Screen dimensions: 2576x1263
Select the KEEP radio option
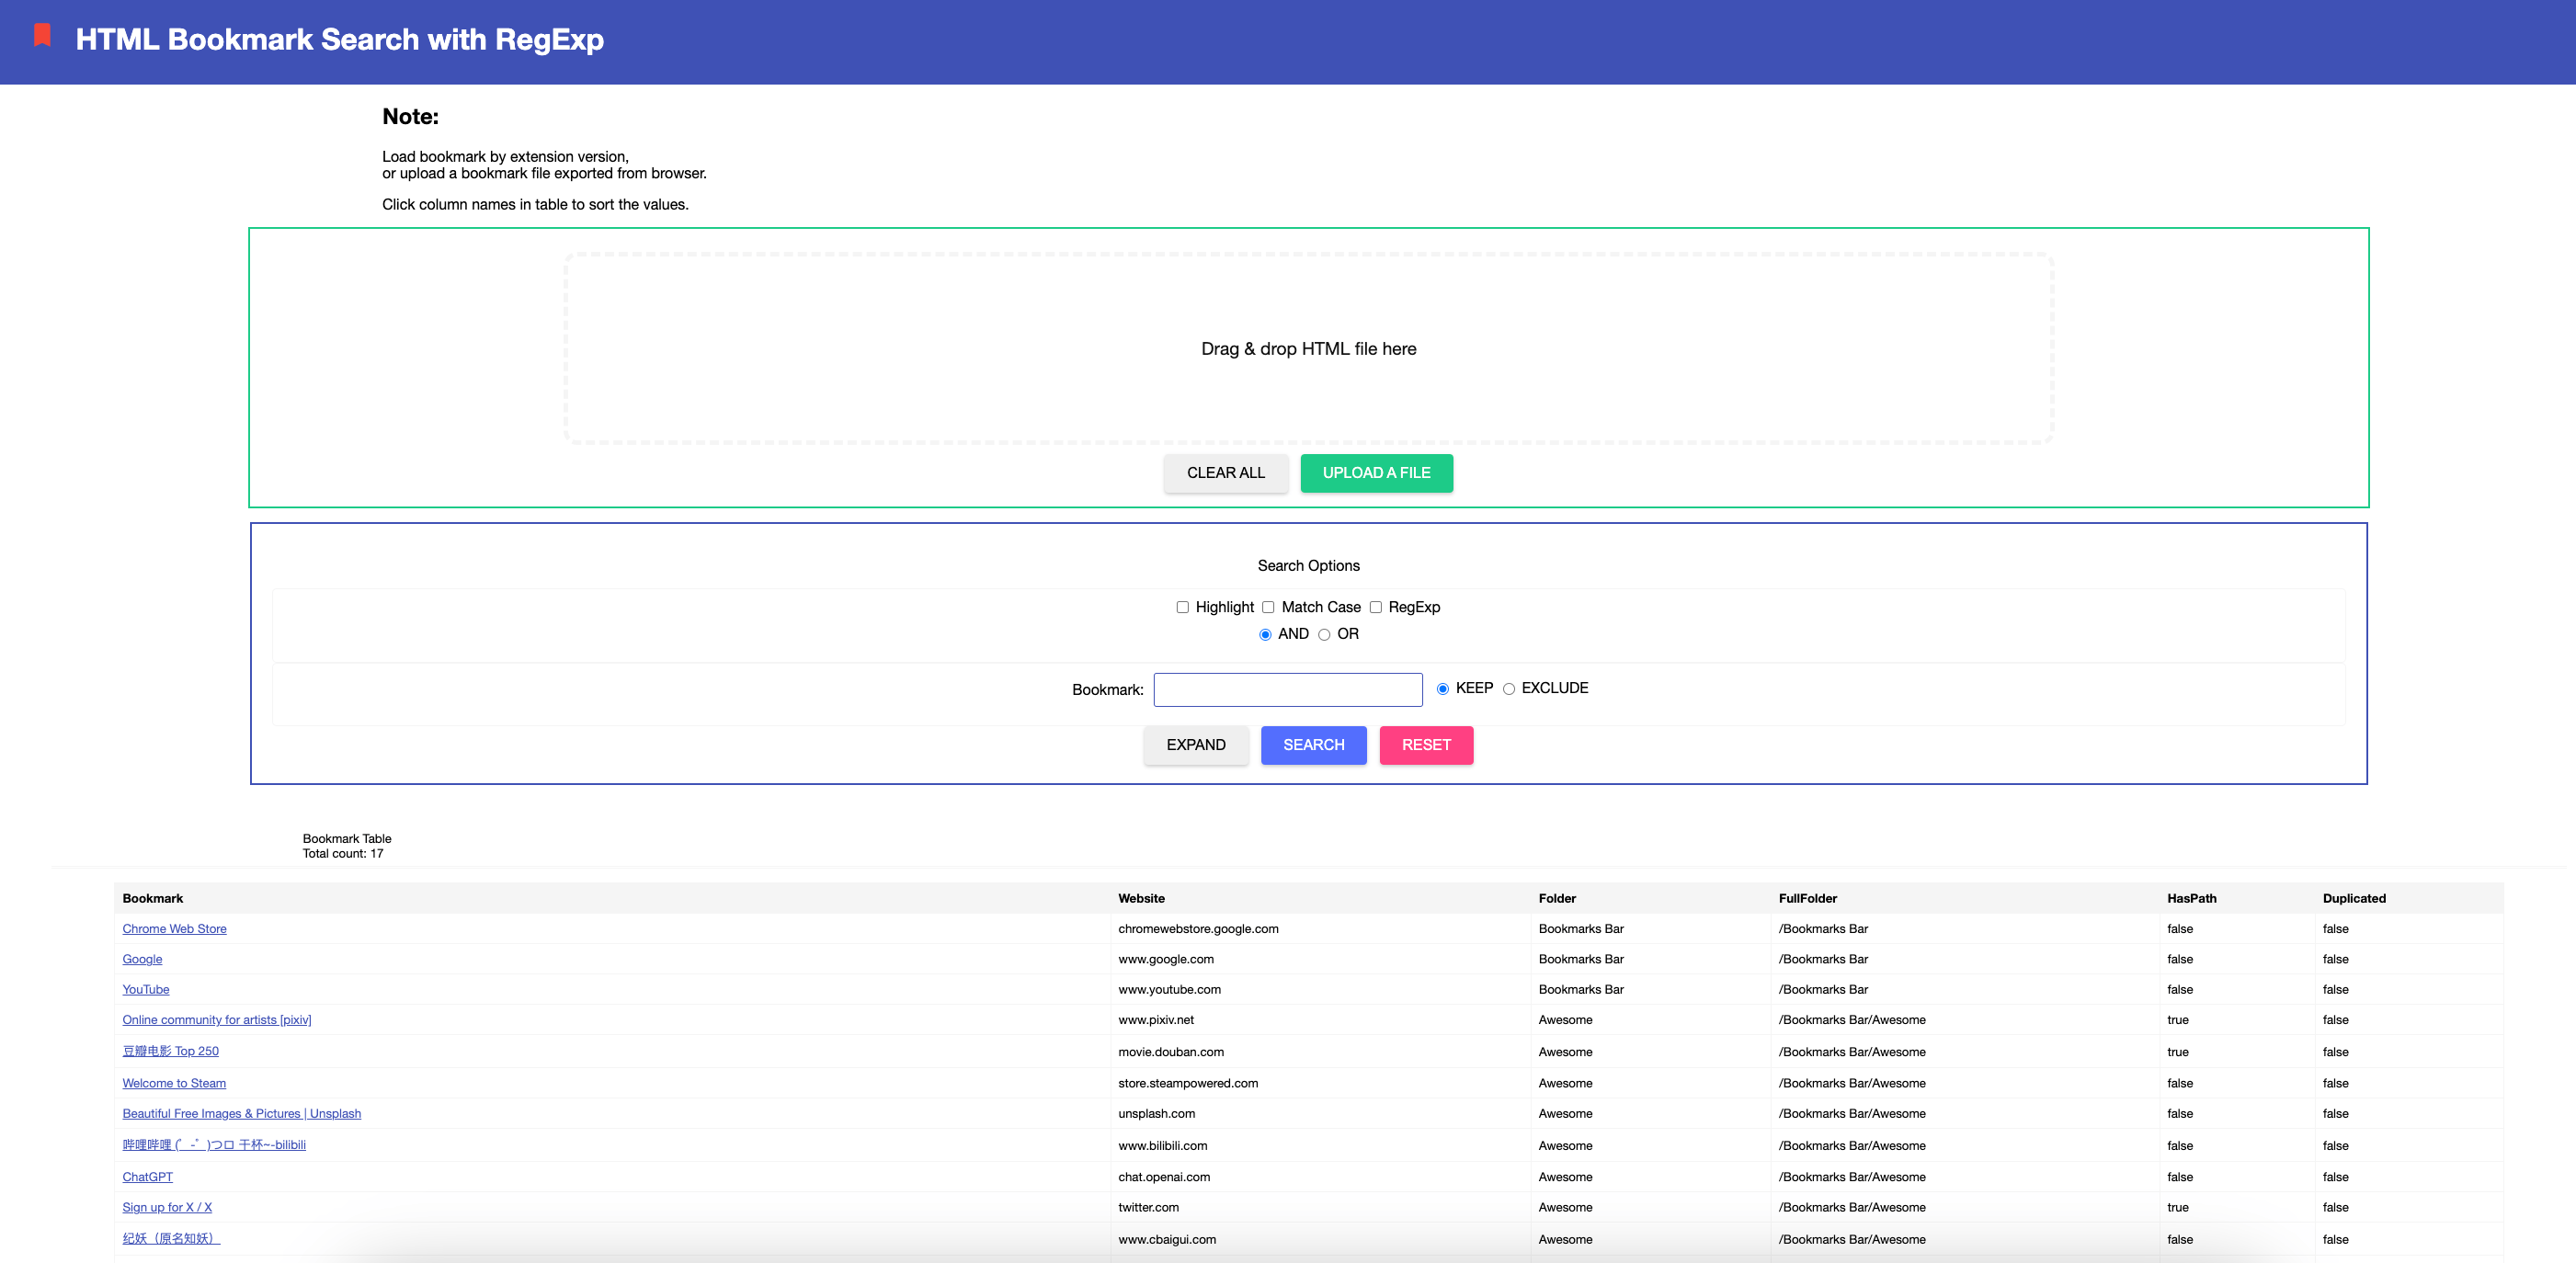1442,689
